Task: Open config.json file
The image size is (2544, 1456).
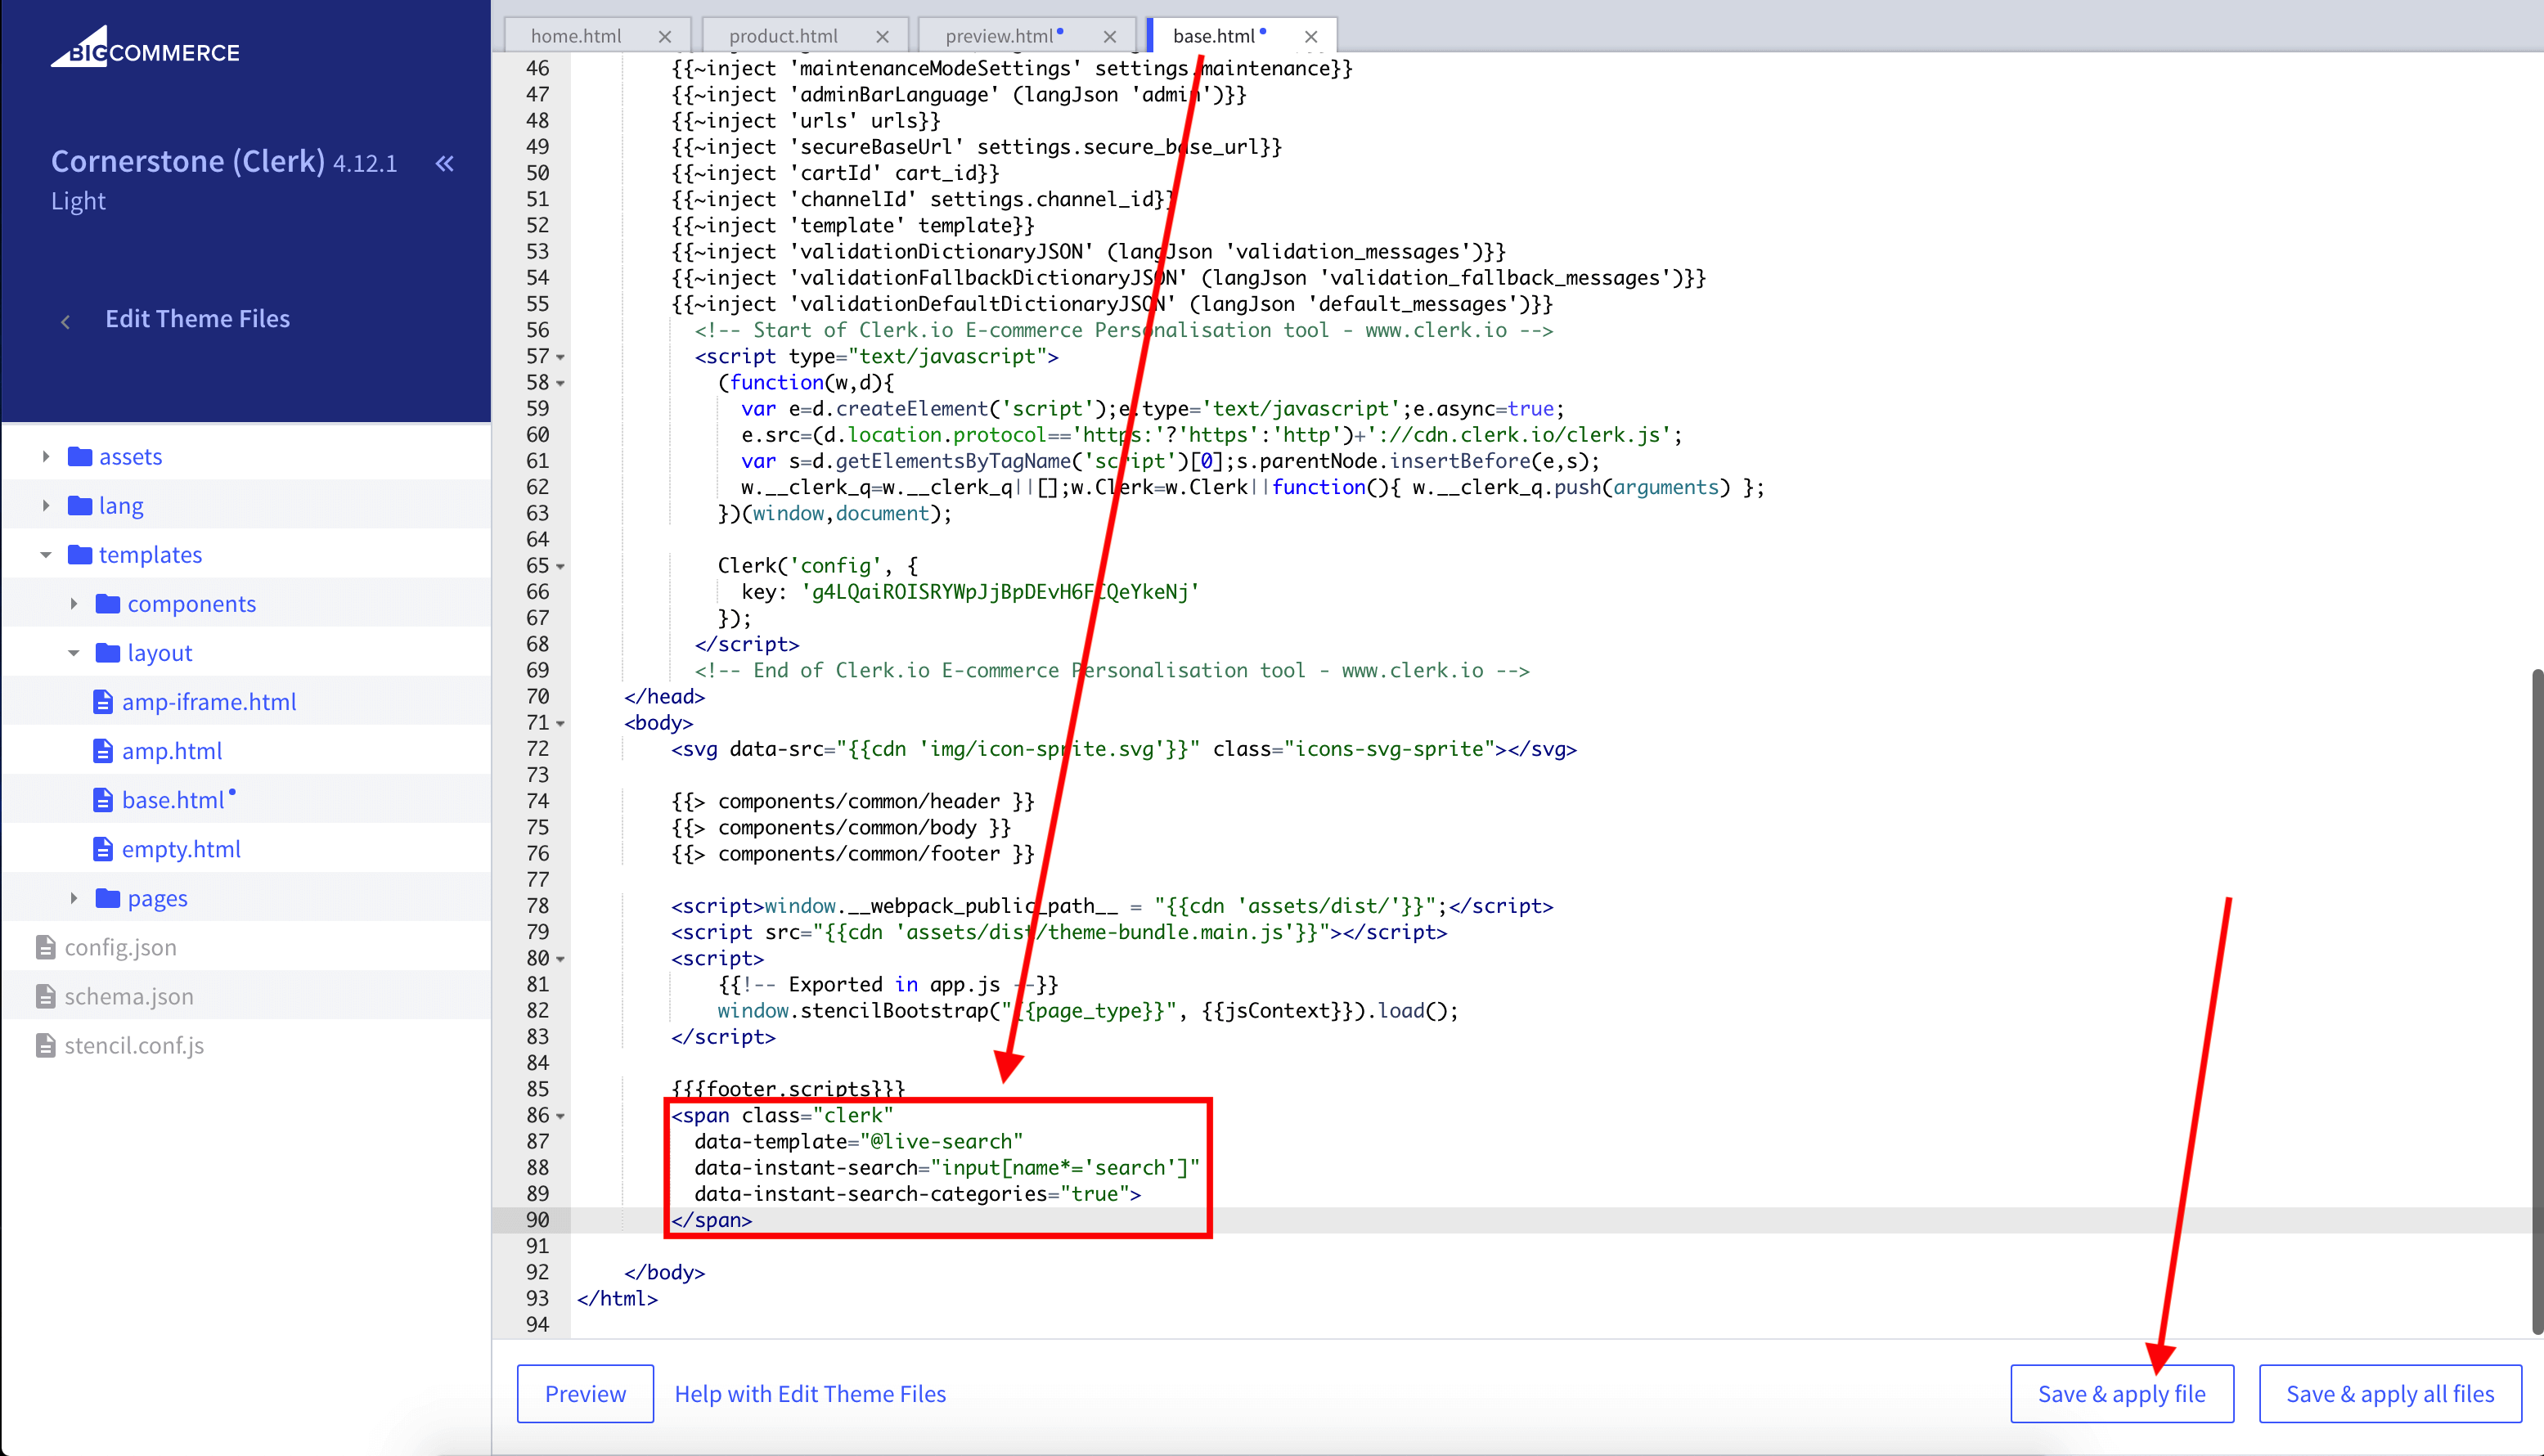Action: pyautogui.click(x=120, y=947)
